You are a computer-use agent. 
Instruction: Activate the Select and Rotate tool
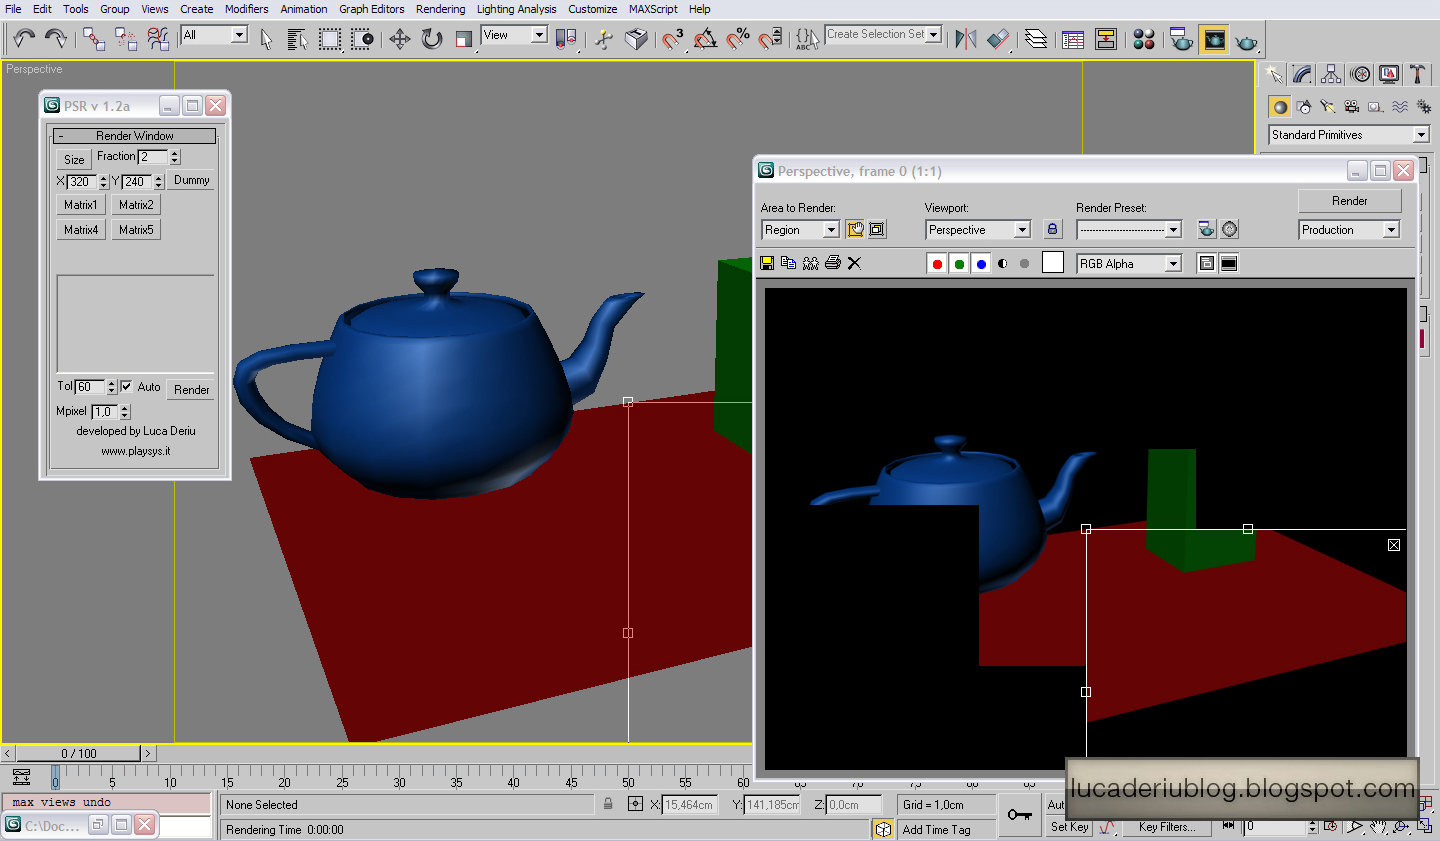click(x=431, y=39)
